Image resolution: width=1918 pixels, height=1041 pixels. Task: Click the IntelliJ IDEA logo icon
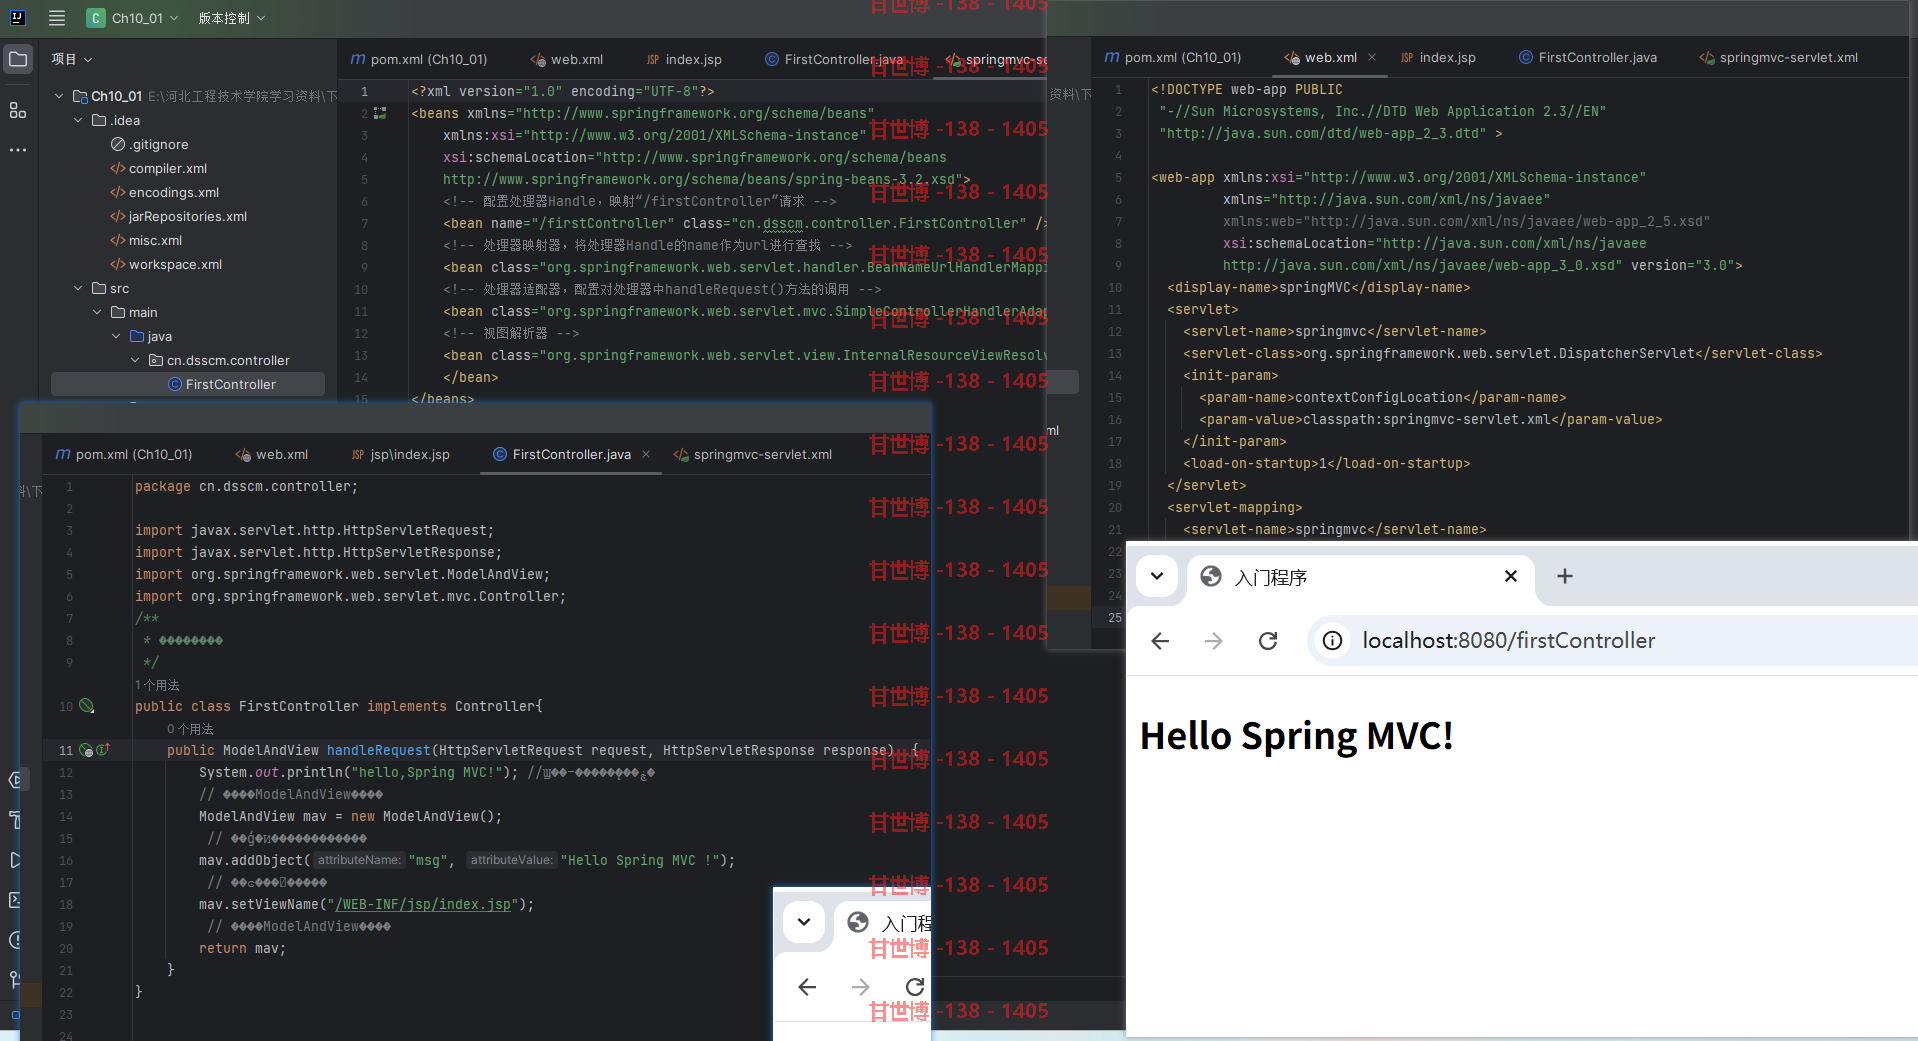[17, 17]
